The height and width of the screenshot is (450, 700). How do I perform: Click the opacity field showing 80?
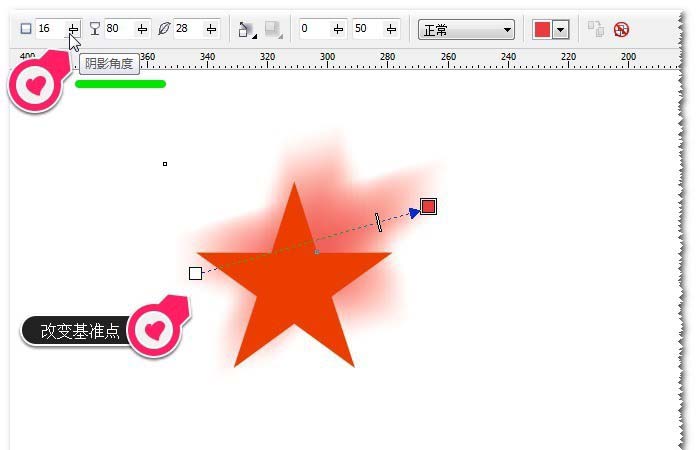[120, 29]
